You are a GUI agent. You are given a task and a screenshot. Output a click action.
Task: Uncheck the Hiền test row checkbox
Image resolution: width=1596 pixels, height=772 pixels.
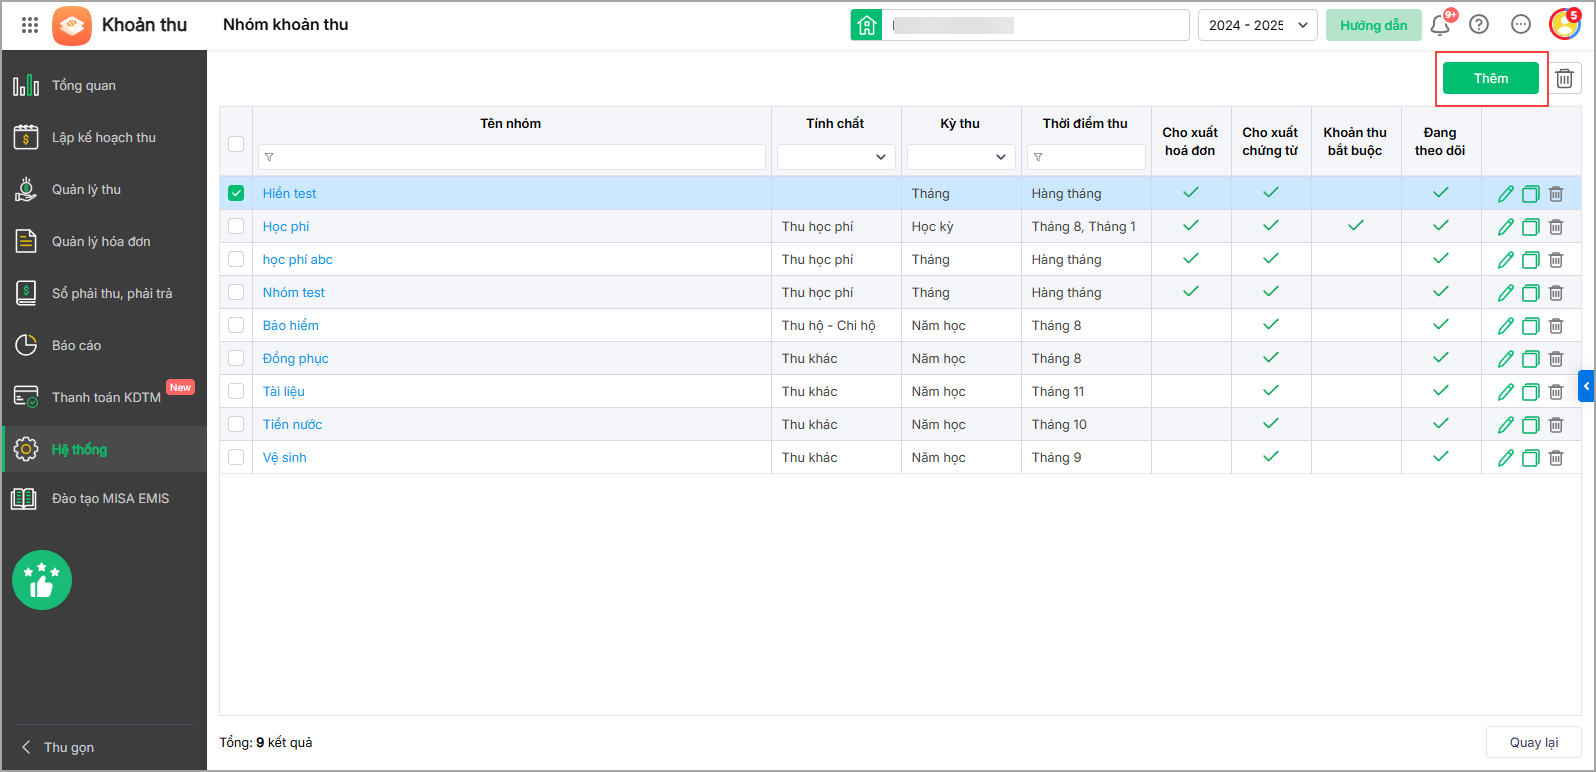[x=236, y=193]
